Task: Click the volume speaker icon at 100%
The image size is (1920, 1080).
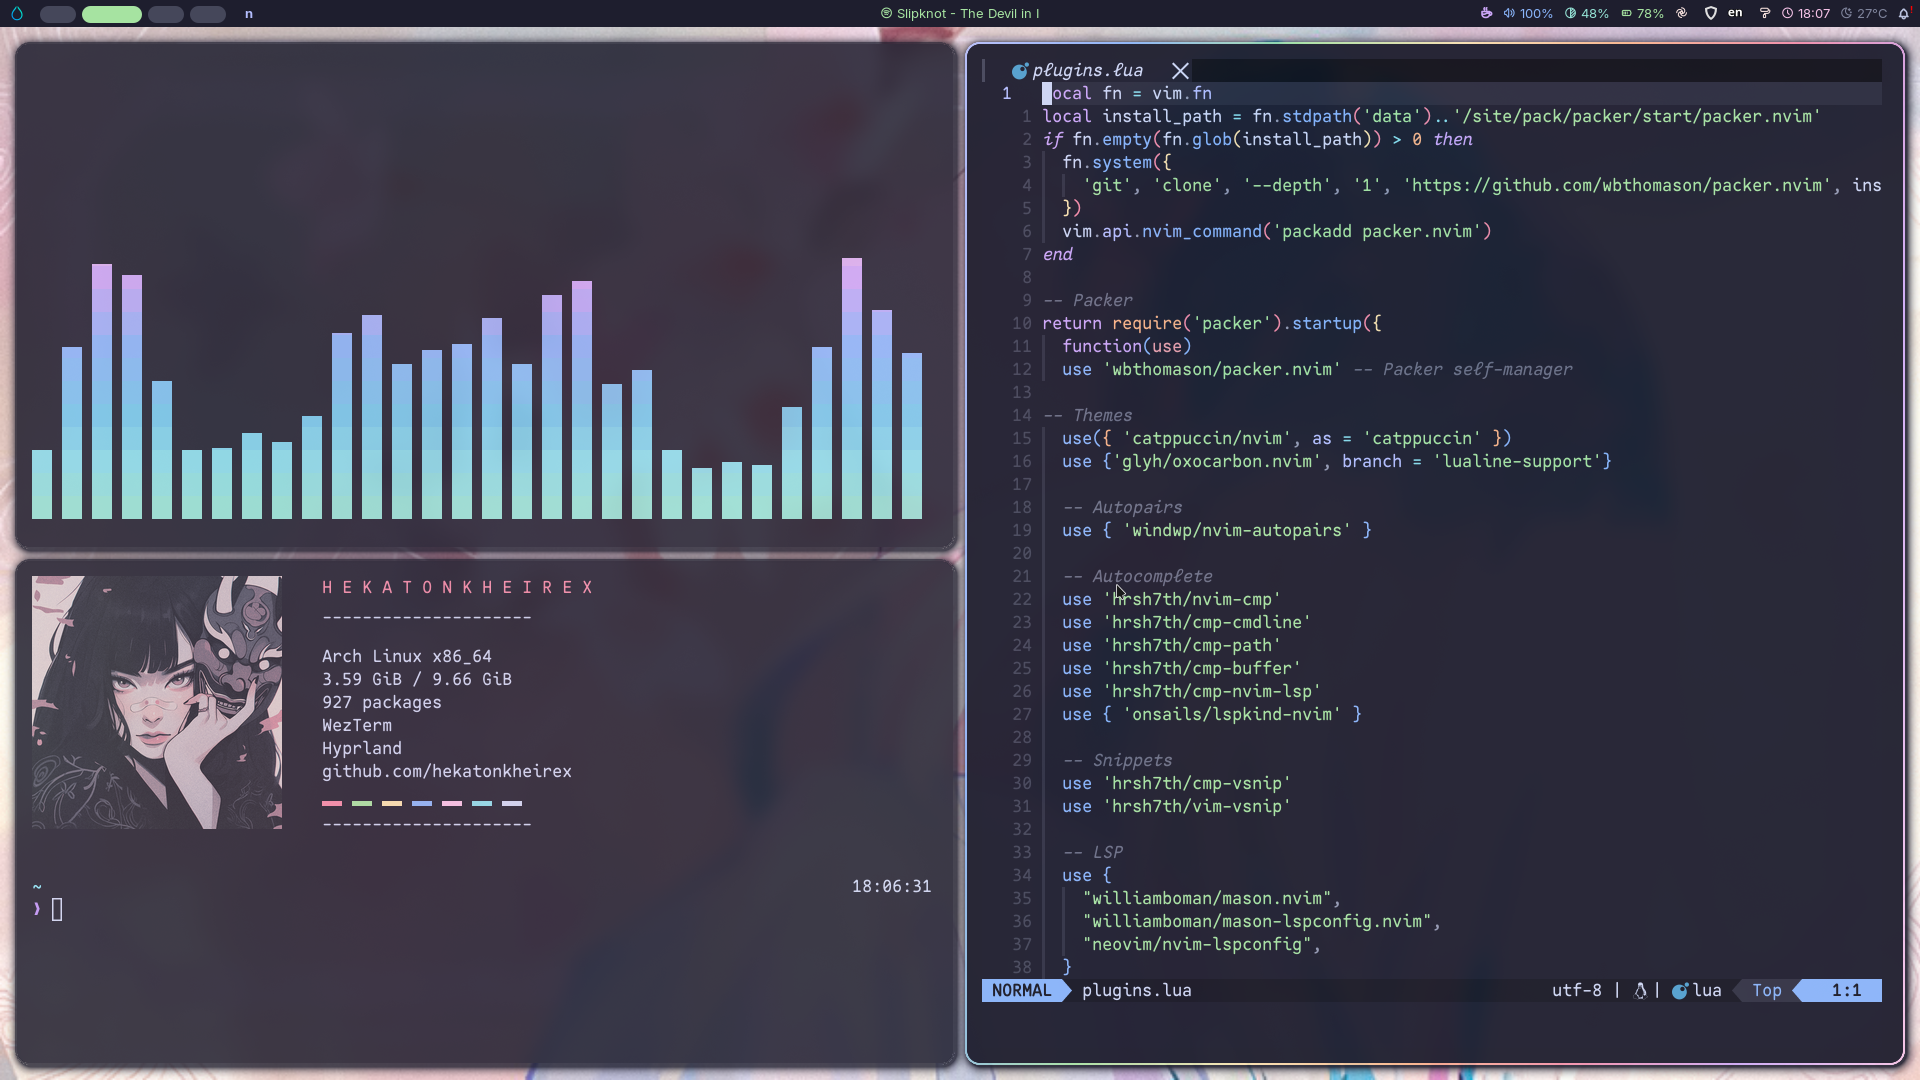Action: click(1510, 13)
